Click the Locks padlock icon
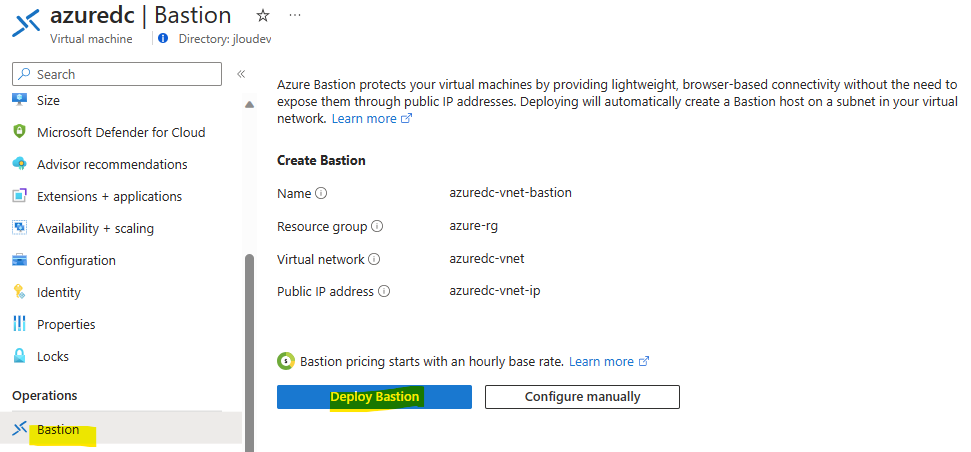971x452 pixels. click(20, 356)
